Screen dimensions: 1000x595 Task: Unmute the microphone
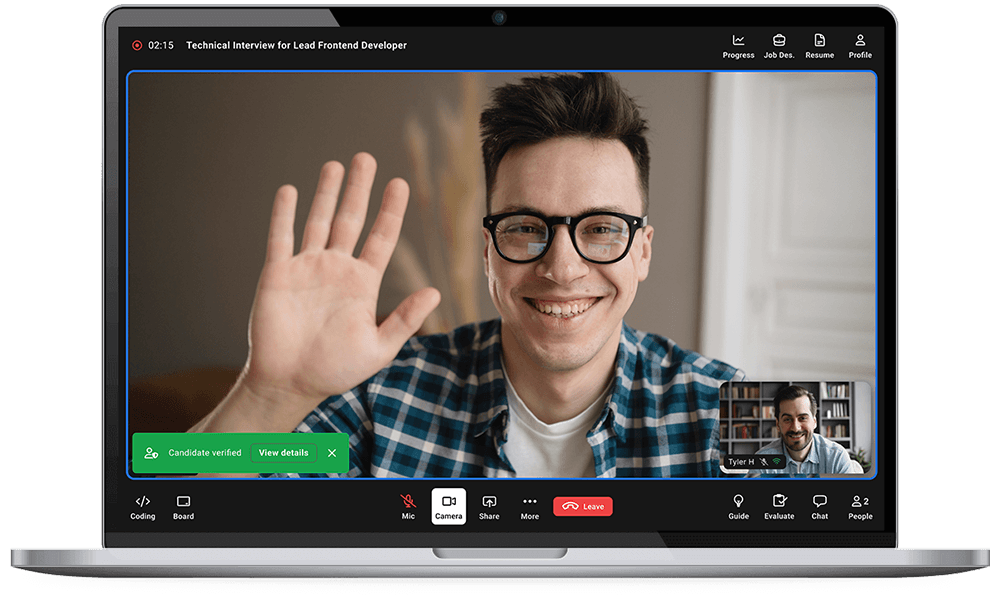tap(408, 506)
